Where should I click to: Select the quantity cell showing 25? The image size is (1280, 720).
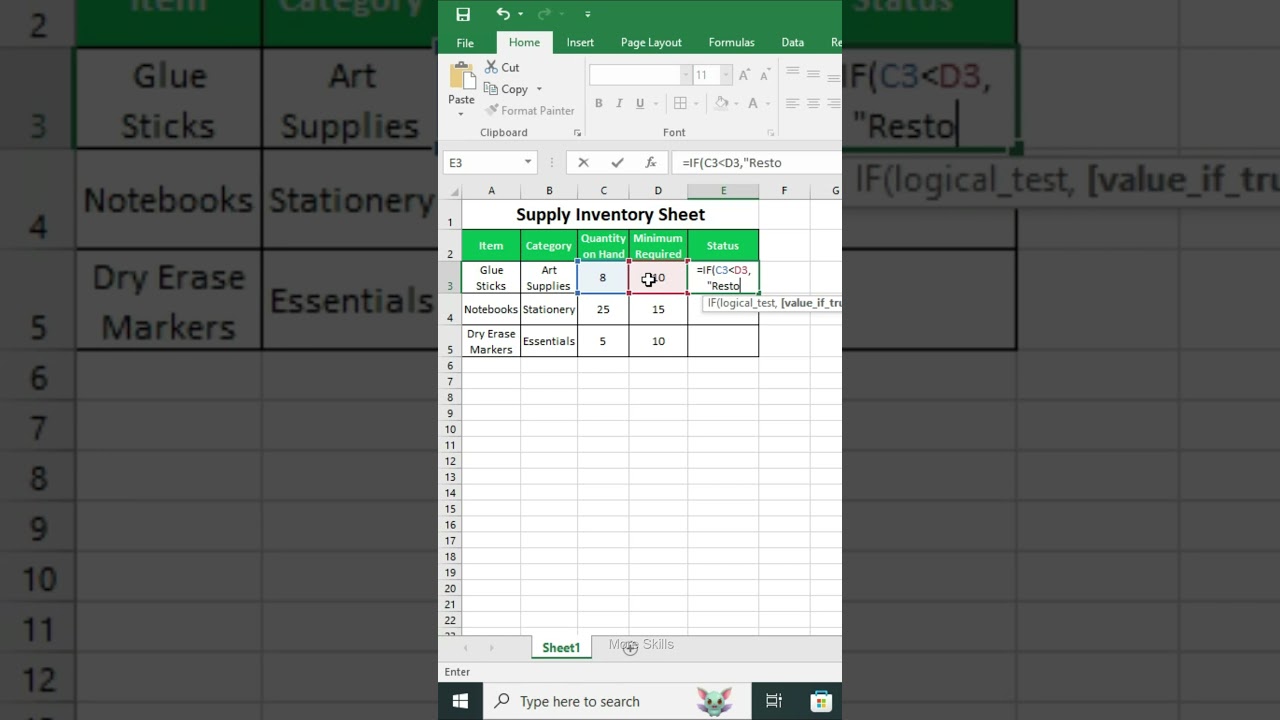pyautogui.click(x=603, y=309)
